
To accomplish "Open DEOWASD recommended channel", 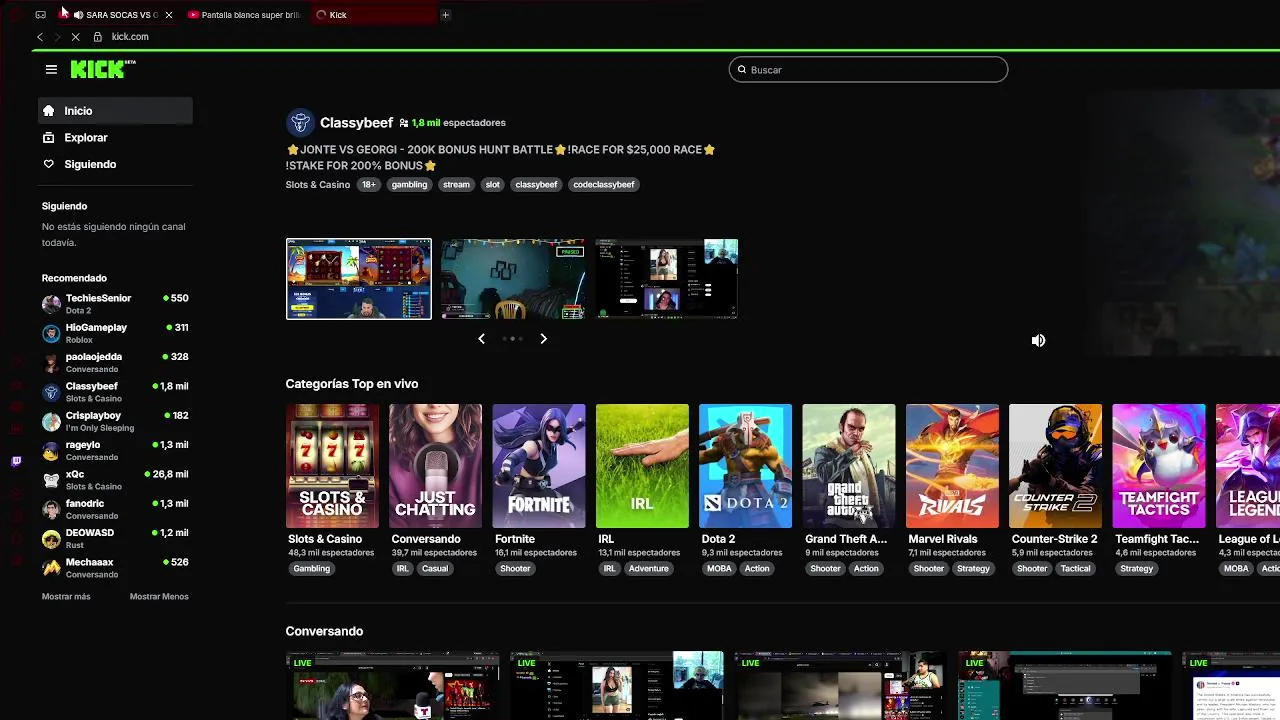I will (x=115, y=538).
